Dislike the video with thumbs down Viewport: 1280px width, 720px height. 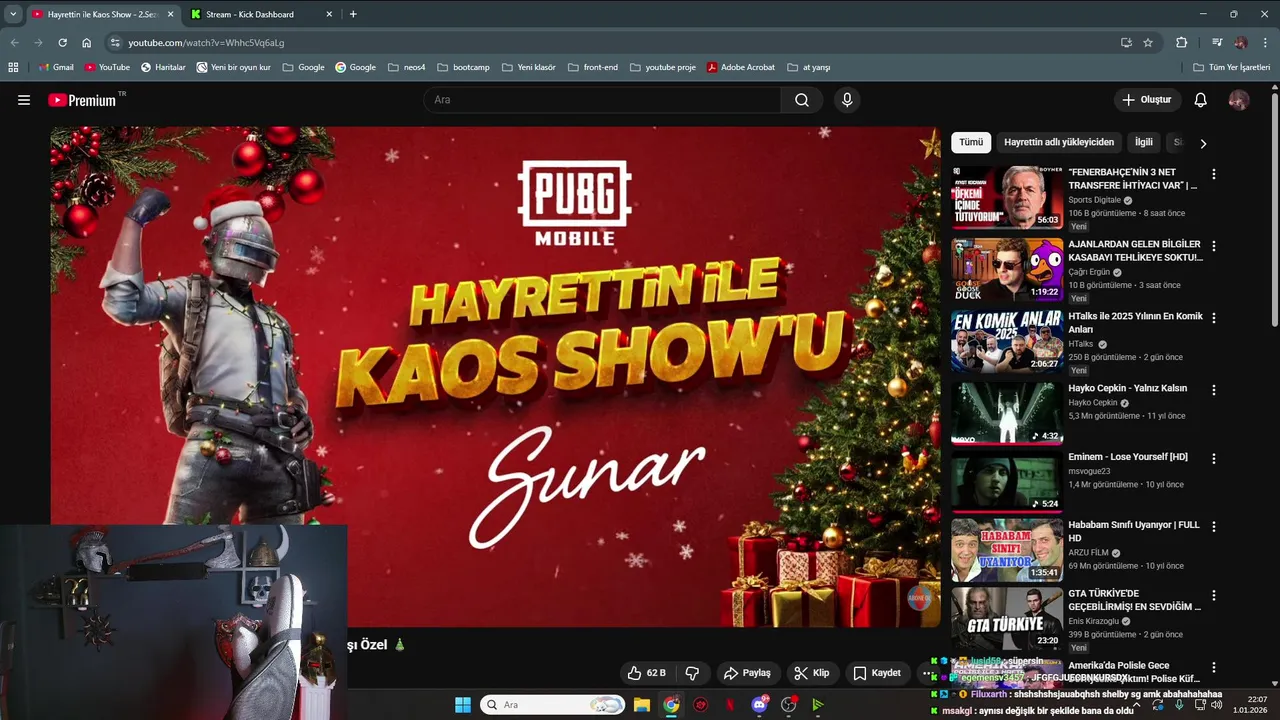click(x=692, y=673)
